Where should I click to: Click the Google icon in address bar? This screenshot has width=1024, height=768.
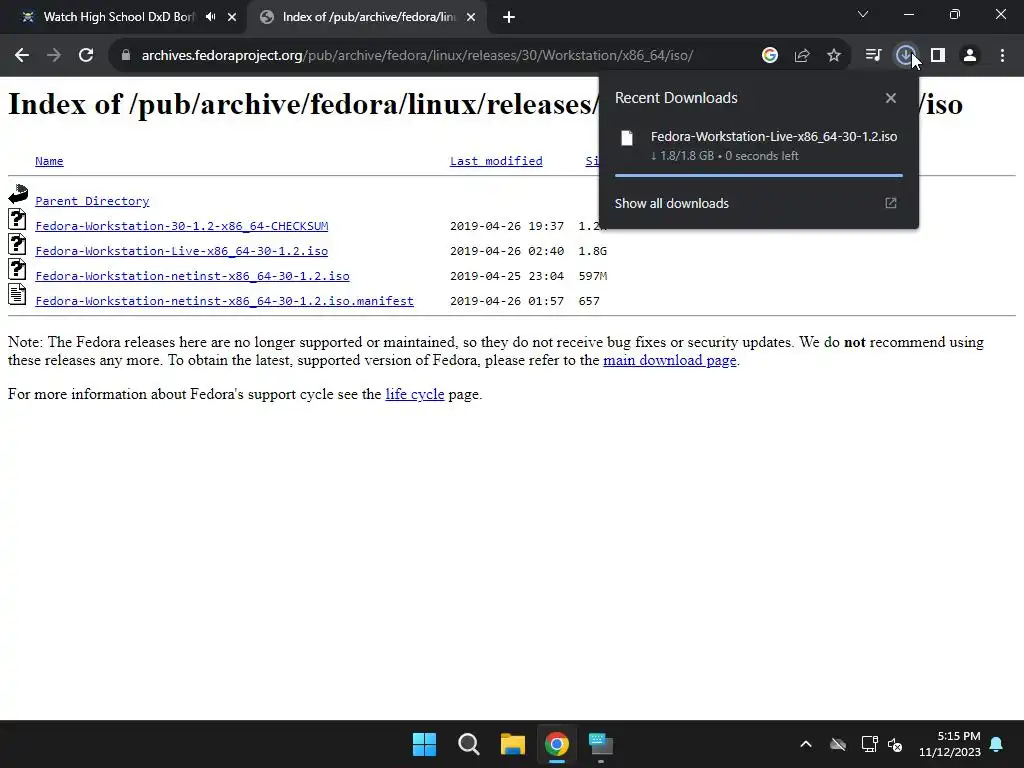[770, 56]
